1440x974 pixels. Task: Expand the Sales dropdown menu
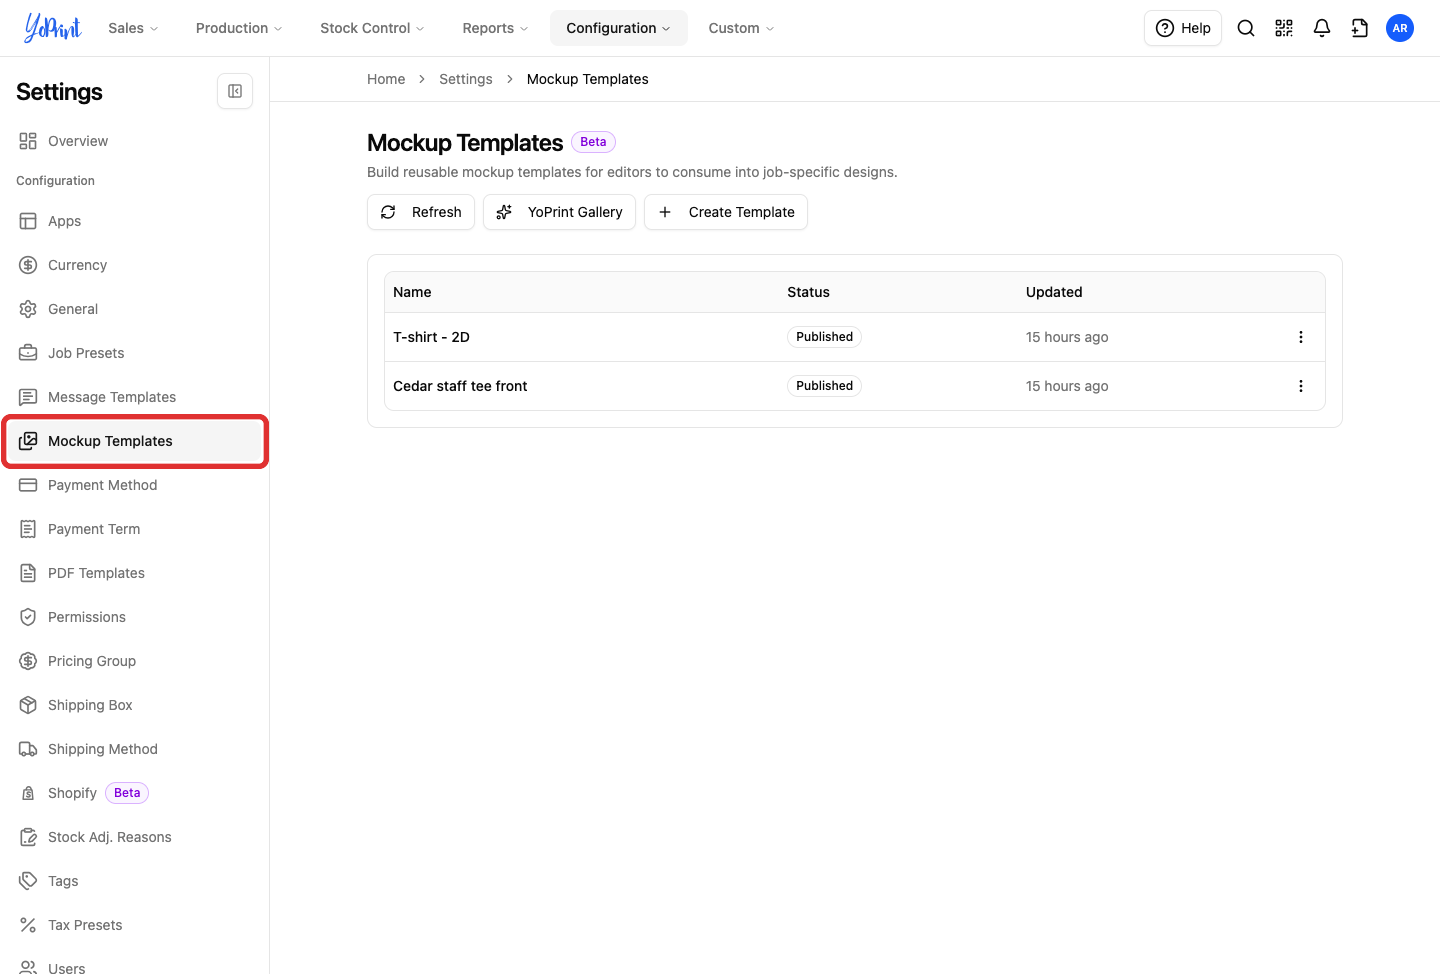pos(133,28)
